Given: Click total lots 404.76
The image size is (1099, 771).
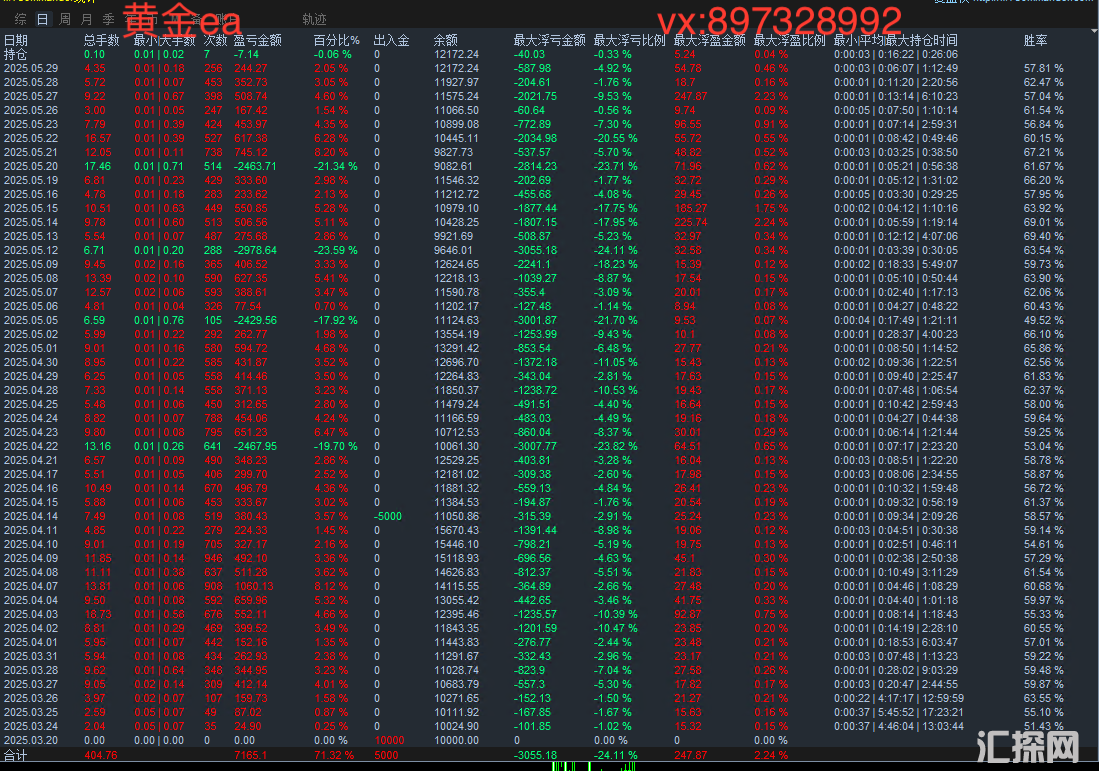Looking at the screenshot, I should click(x=101, y=756).
